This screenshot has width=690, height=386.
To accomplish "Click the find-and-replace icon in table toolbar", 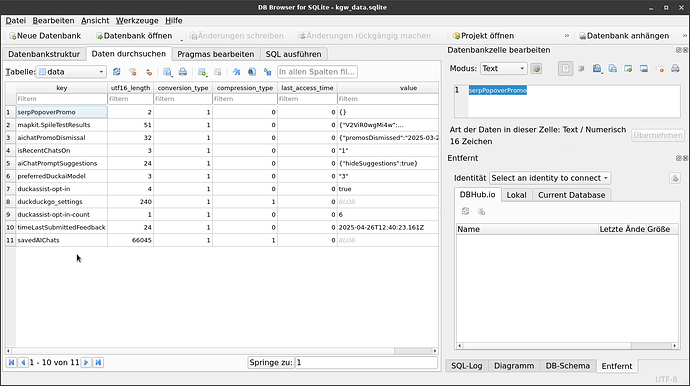I will [268, 72].
